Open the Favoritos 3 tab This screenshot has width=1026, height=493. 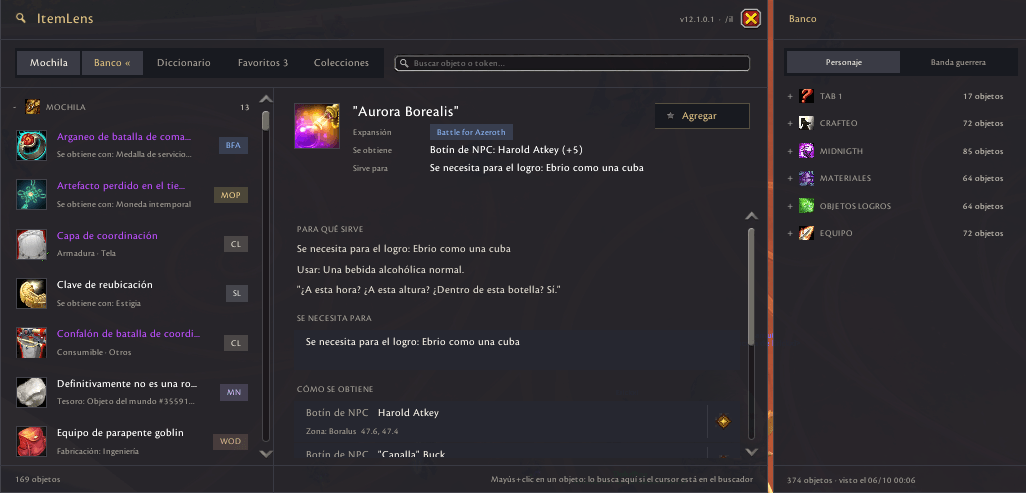pyautogui.click(x=263, y=63)
